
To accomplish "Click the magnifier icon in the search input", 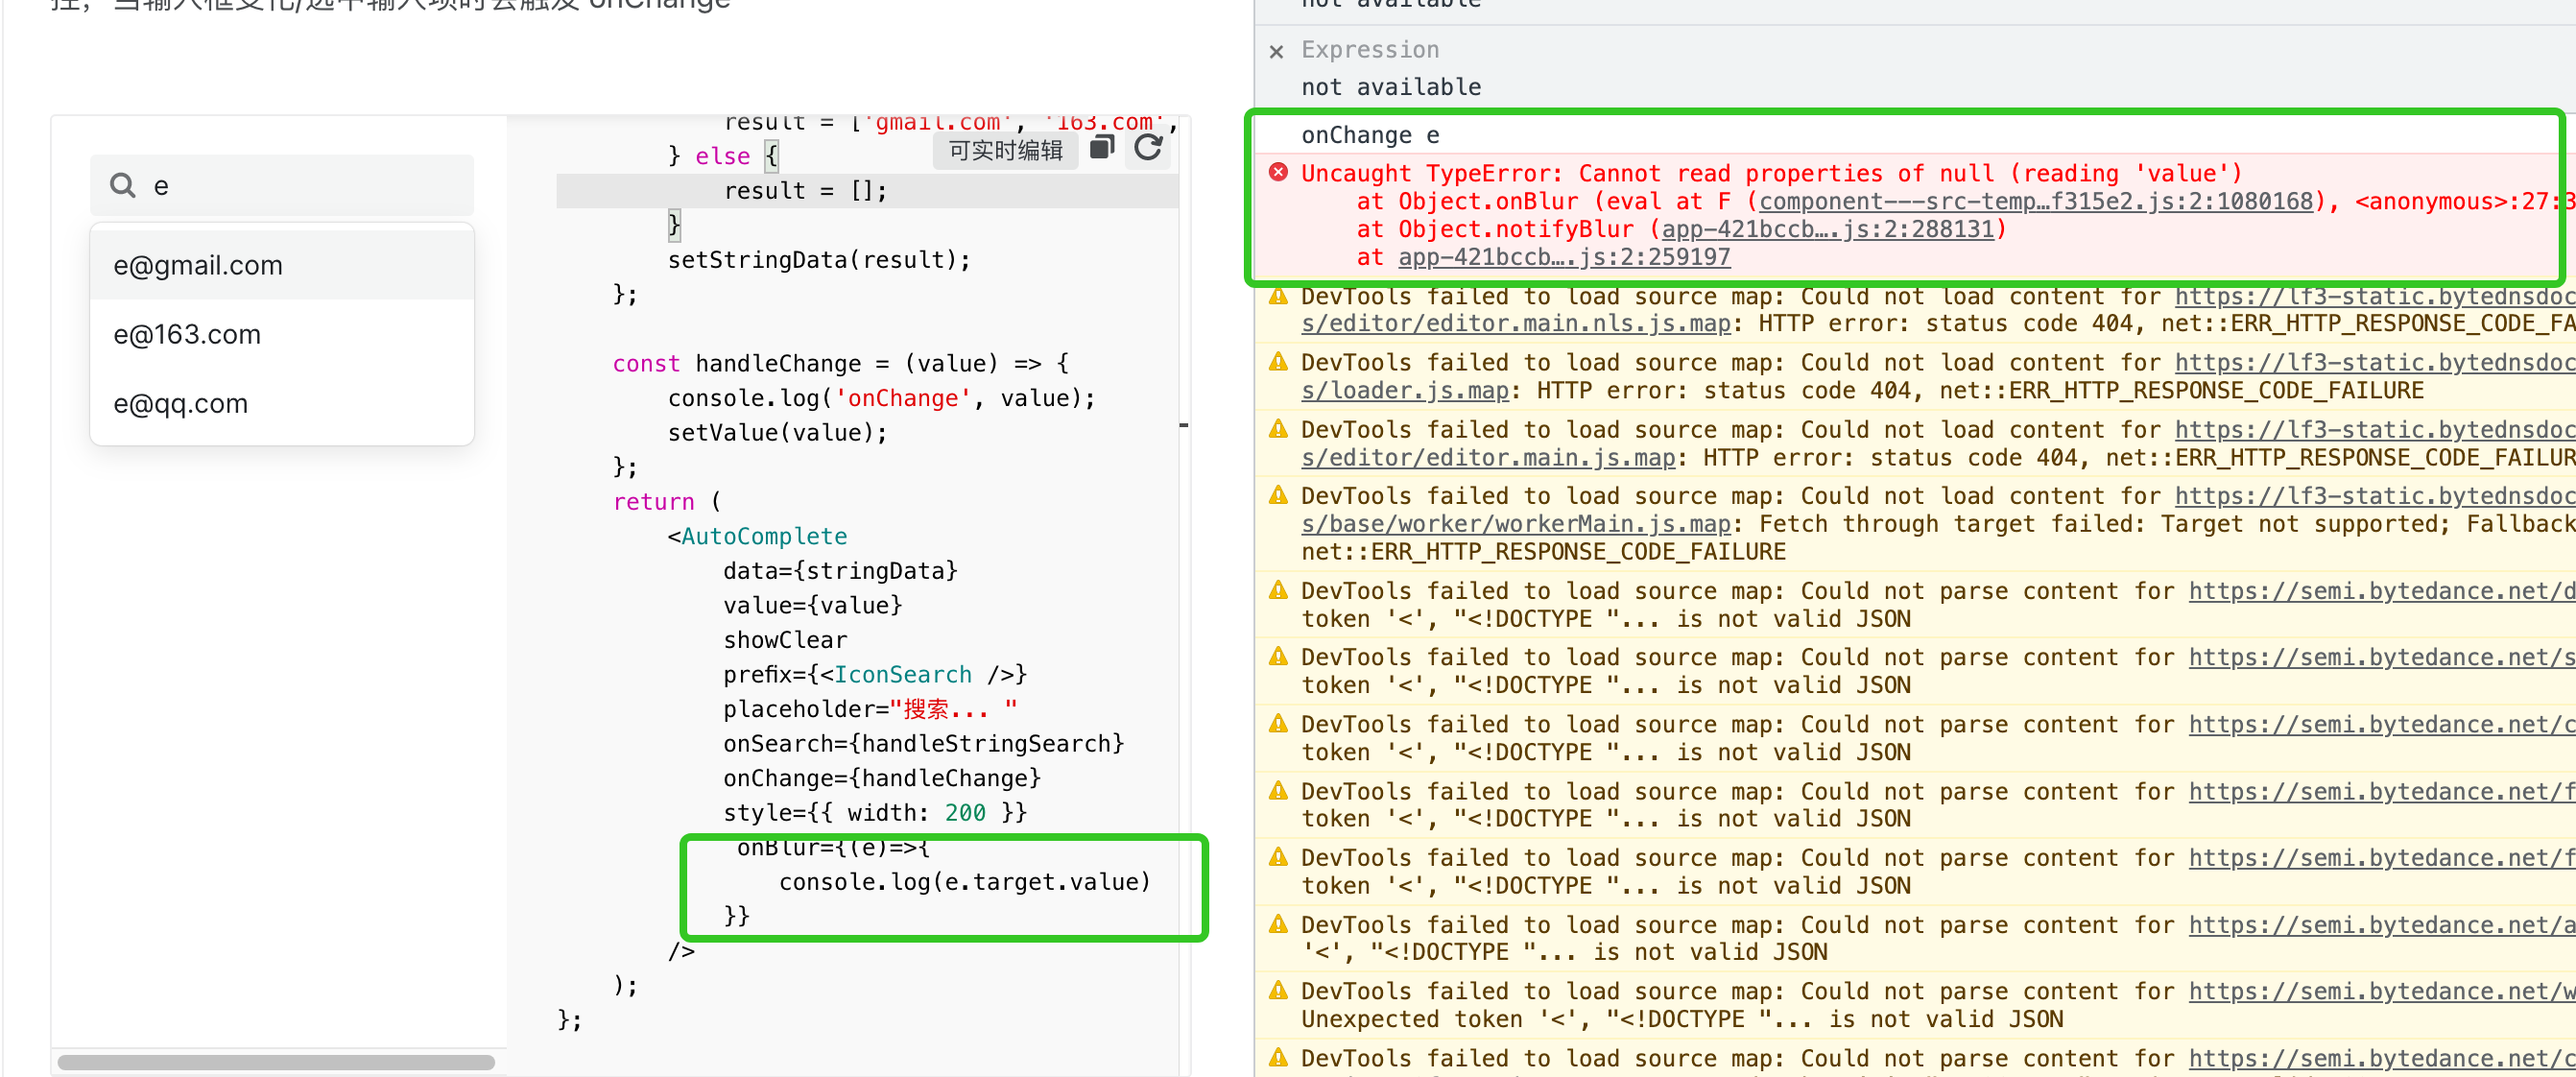I will pyautogui.click(x=122, y=184).
